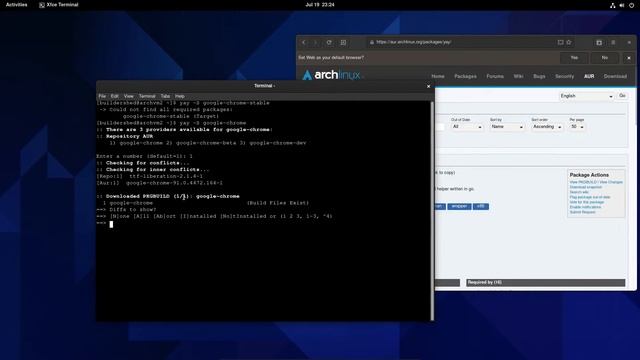Open the tab overview icon in browser
This screenshot has width=640, height=360.
pos(599,42)
